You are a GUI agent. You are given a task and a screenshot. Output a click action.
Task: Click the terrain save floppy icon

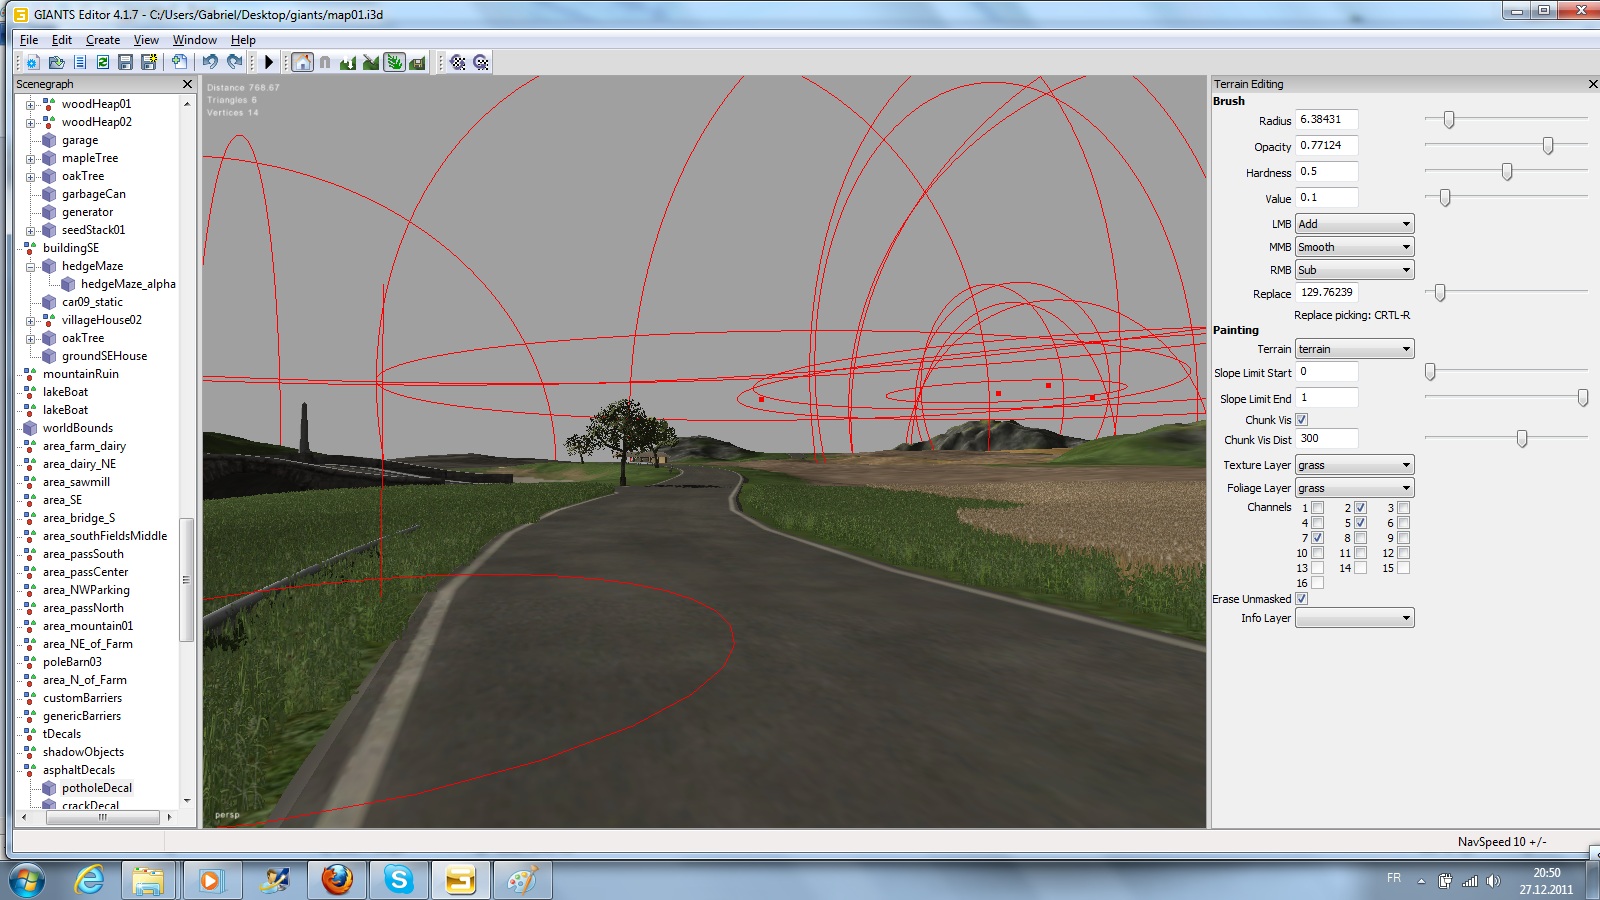point(417,62)
